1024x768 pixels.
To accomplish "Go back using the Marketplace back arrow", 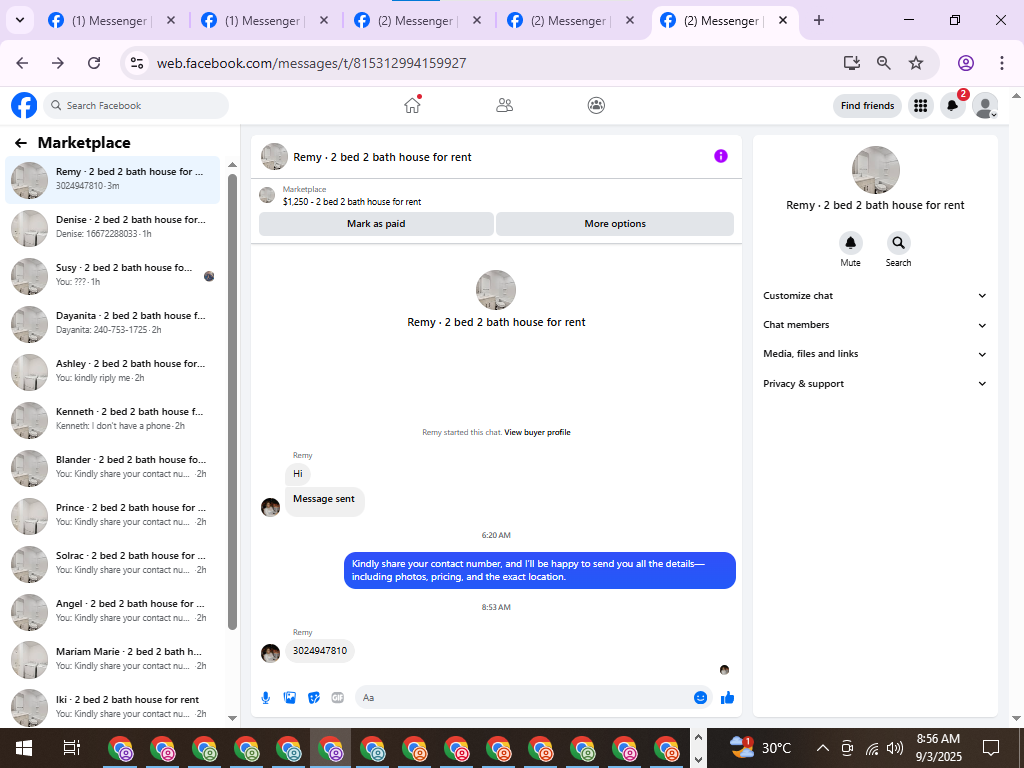I will click(x=21, y=143).
